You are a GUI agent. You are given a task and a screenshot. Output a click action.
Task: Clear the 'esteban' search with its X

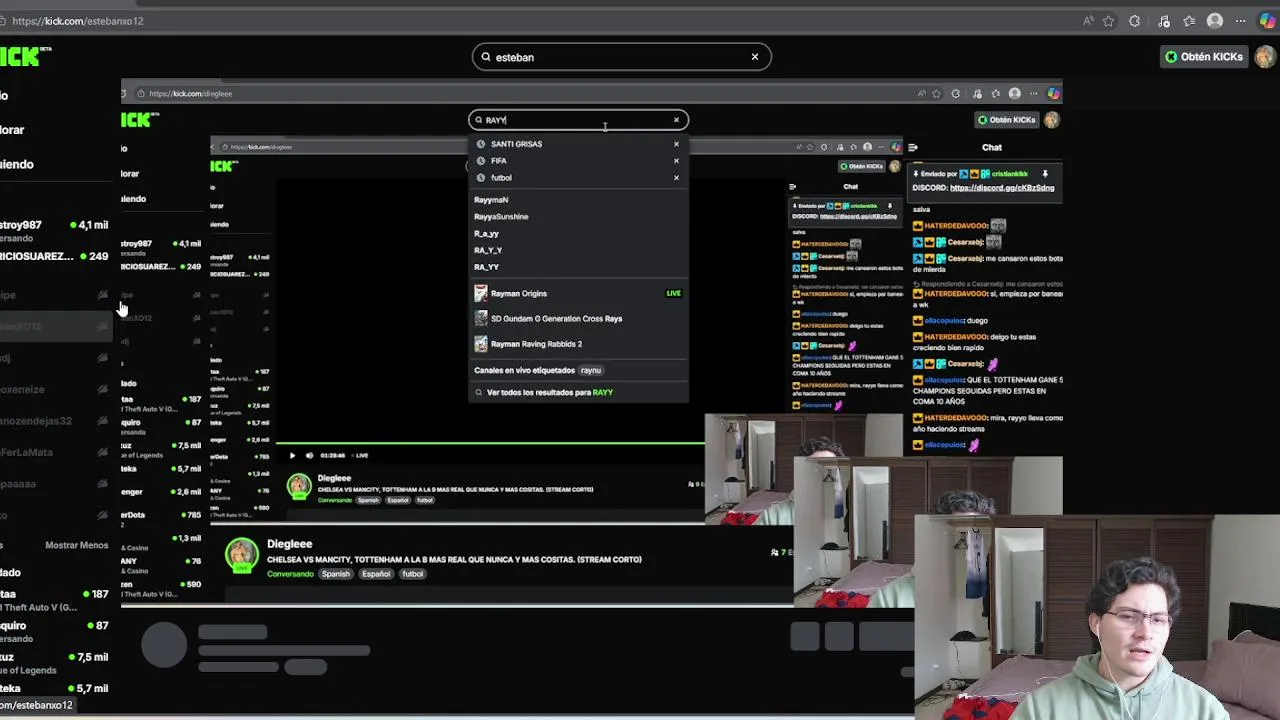coord(755,57)
